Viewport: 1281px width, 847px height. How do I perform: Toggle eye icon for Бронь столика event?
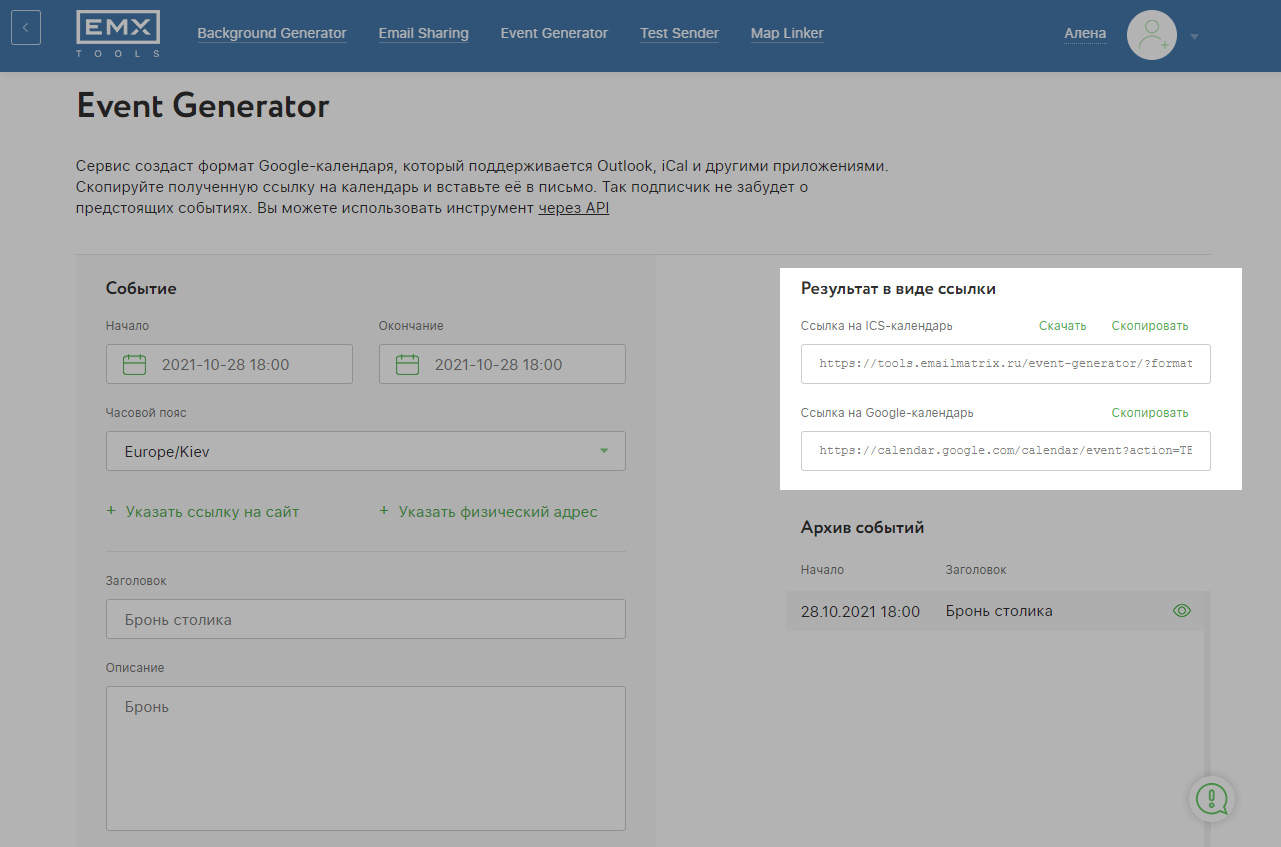tap(1181, 611)
